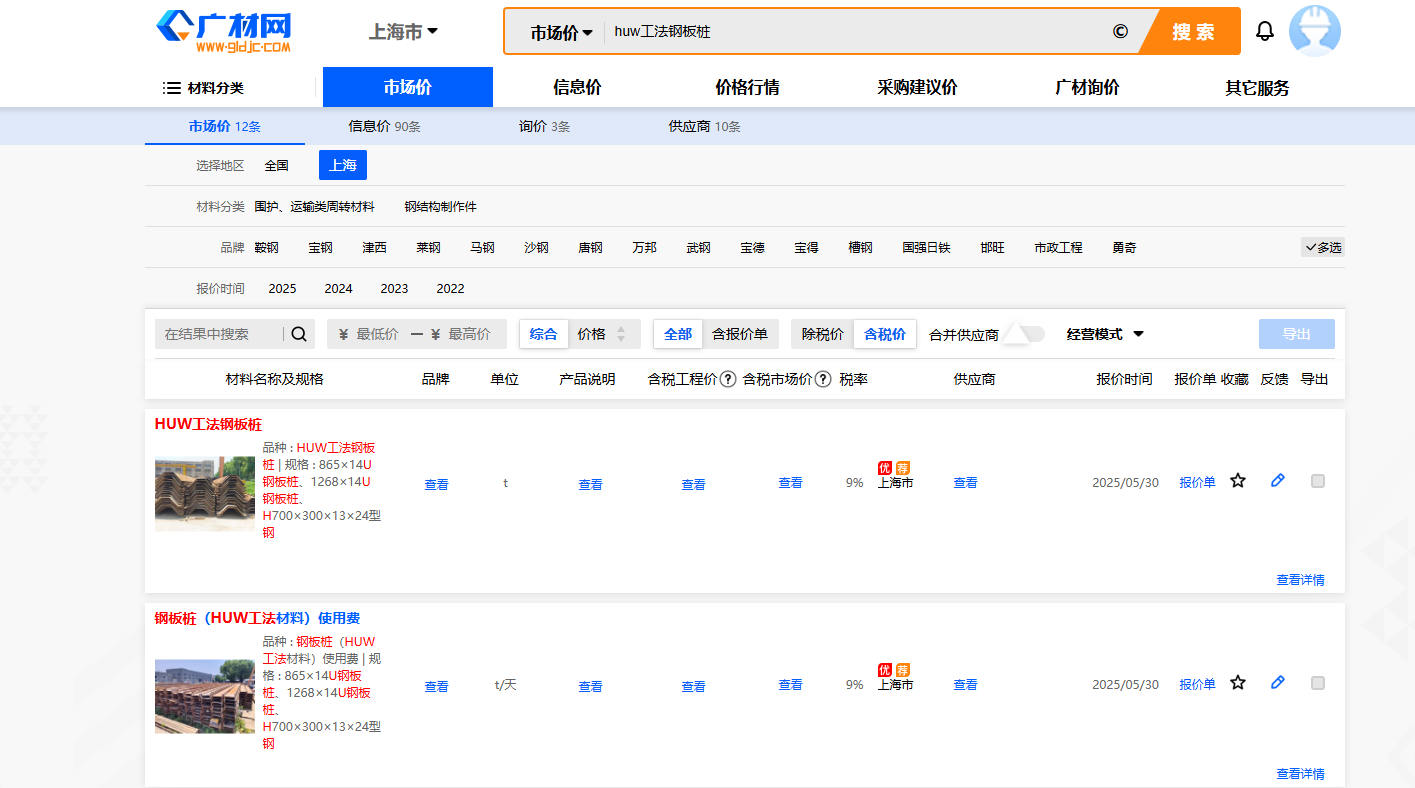Click the magnifier icon in result search
The width and height of the screenshot is (1415, 788).
(299, 334)
